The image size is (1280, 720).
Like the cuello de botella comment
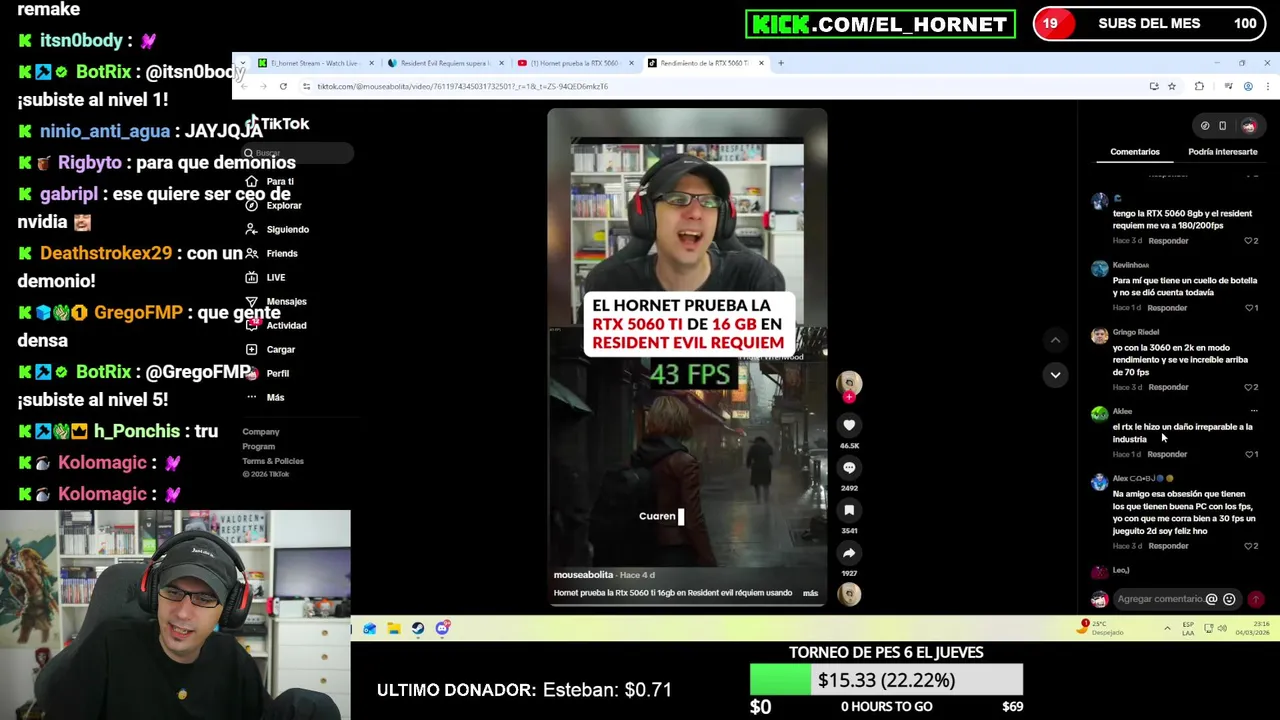click(x=1250, y=308)
